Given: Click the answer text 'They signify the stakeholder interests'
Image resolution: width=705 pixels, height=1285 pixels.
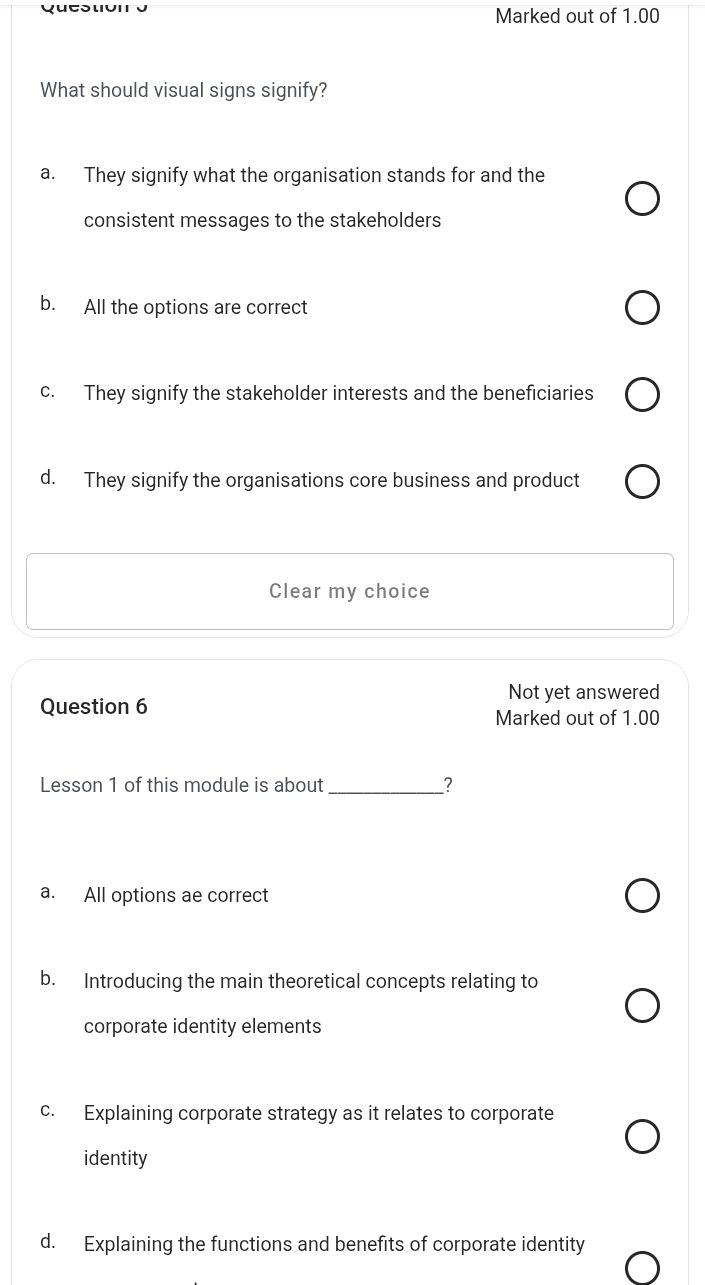Looking at the screenshot, I should 338,394.
